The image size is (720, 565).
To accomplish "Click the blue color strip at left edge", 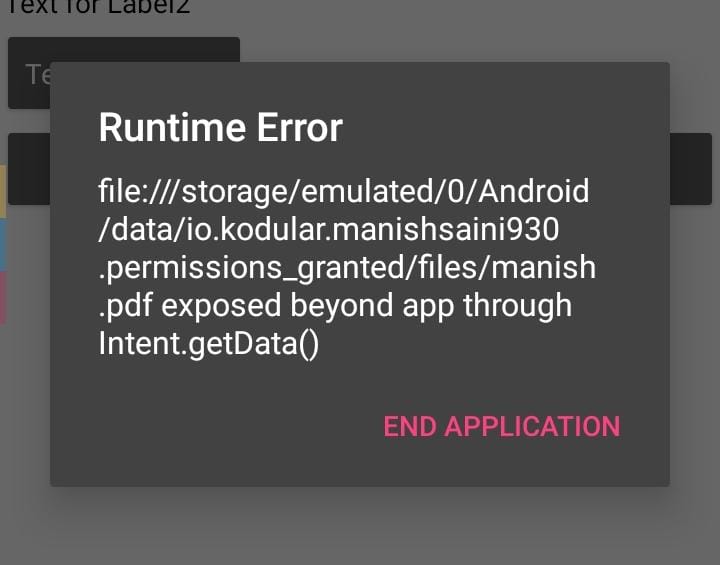I will [x=3, y=244].
